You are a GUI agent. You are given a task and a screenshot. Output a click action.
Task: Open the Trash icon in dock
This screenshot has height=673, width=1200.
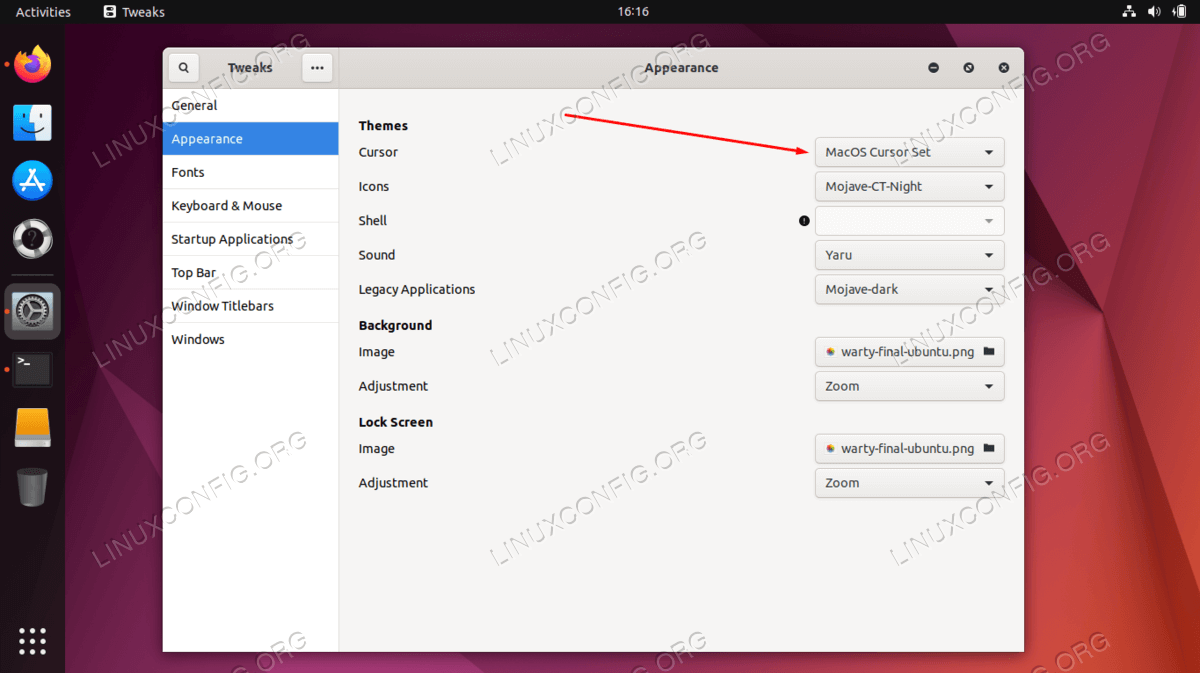tap(33, 487)
